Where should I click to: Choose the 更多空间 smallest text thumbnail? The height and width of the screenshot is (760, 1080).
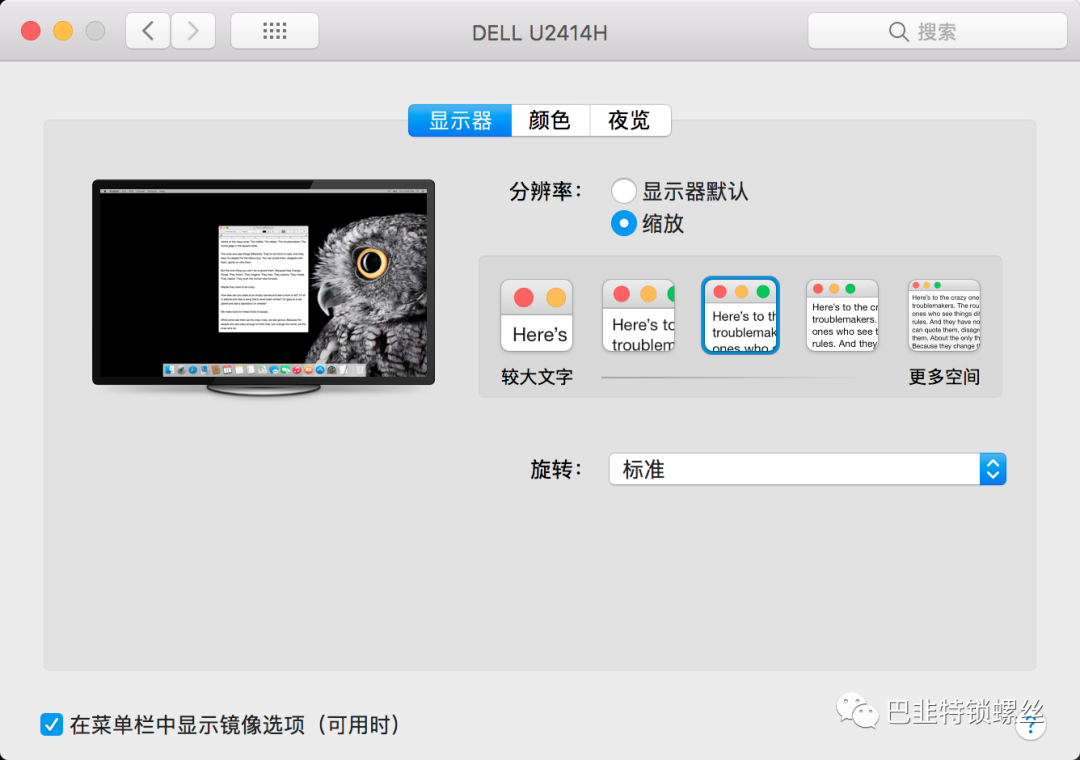click(944, 316)
